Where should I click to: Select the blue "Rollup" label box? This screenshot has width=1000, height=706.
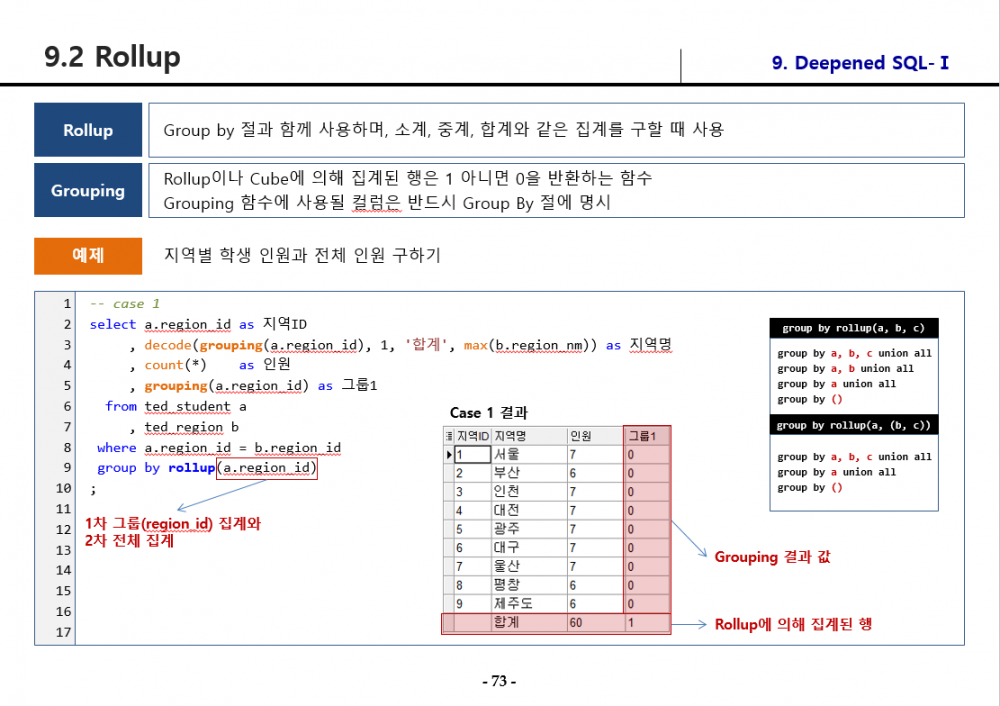click(88, 129)
